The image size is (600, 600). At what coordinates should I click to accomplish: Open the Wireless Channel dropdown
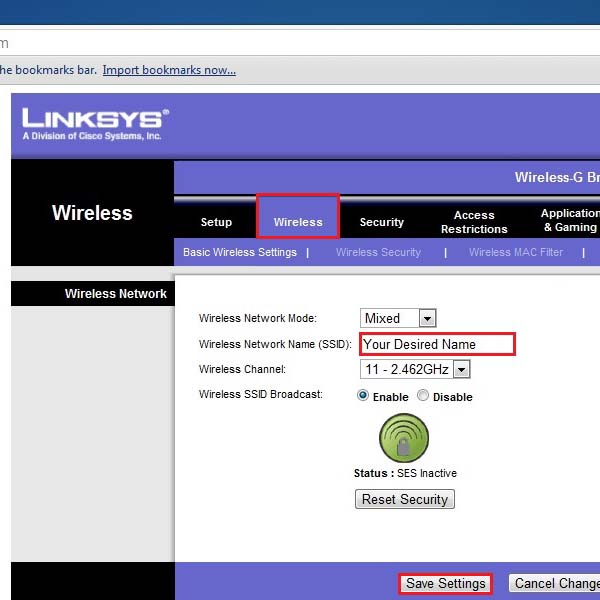point(415,369)
